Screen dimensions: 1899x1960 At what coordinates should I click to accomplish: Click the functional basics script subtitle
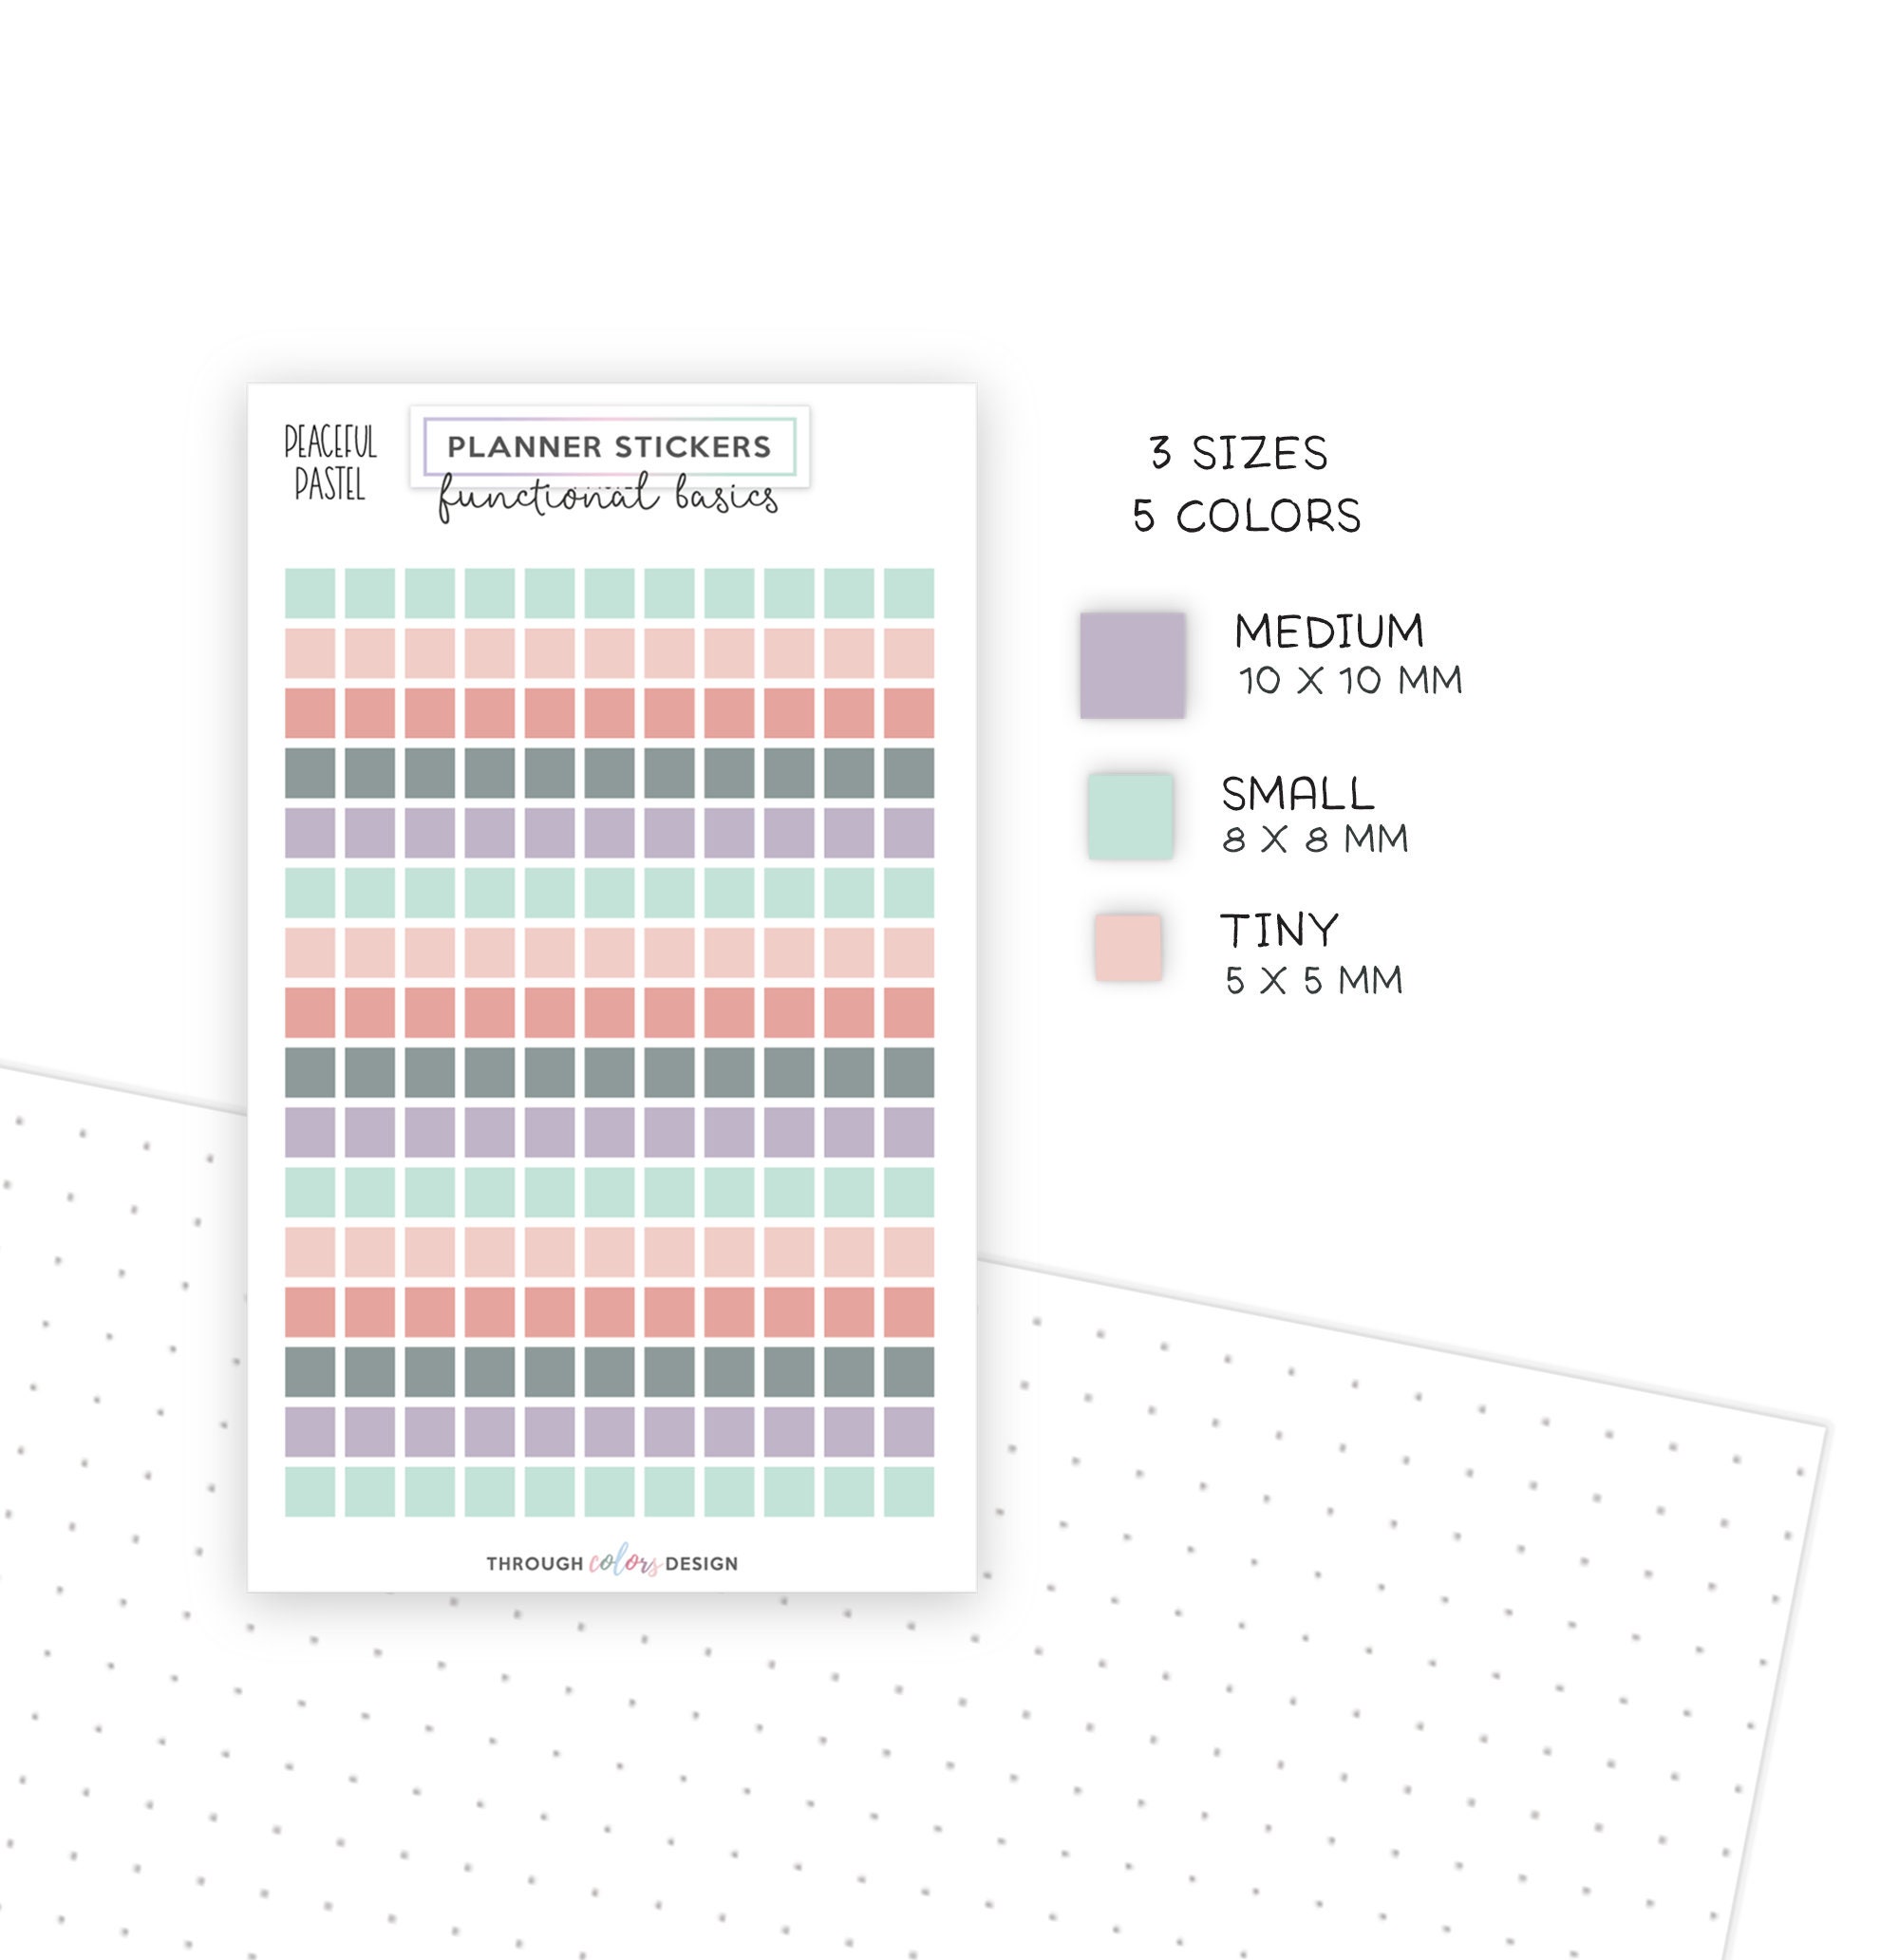coord(608,497)
